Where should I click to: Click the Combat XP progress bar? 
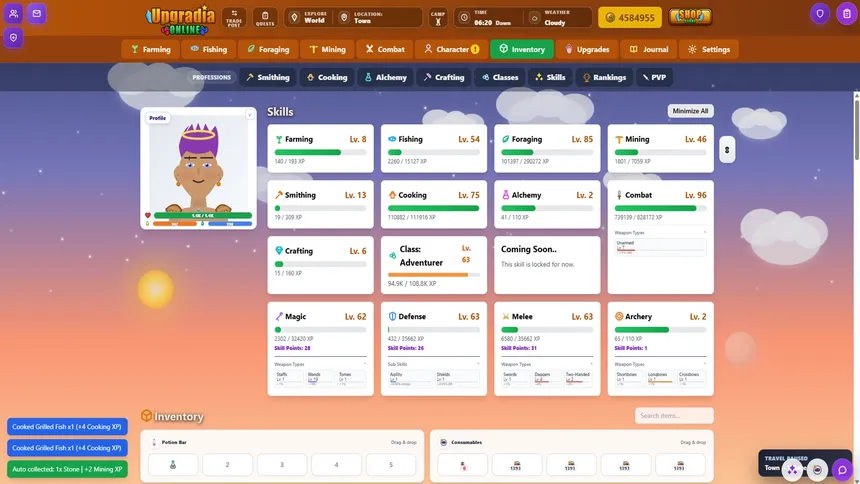[x=660, y=209]
